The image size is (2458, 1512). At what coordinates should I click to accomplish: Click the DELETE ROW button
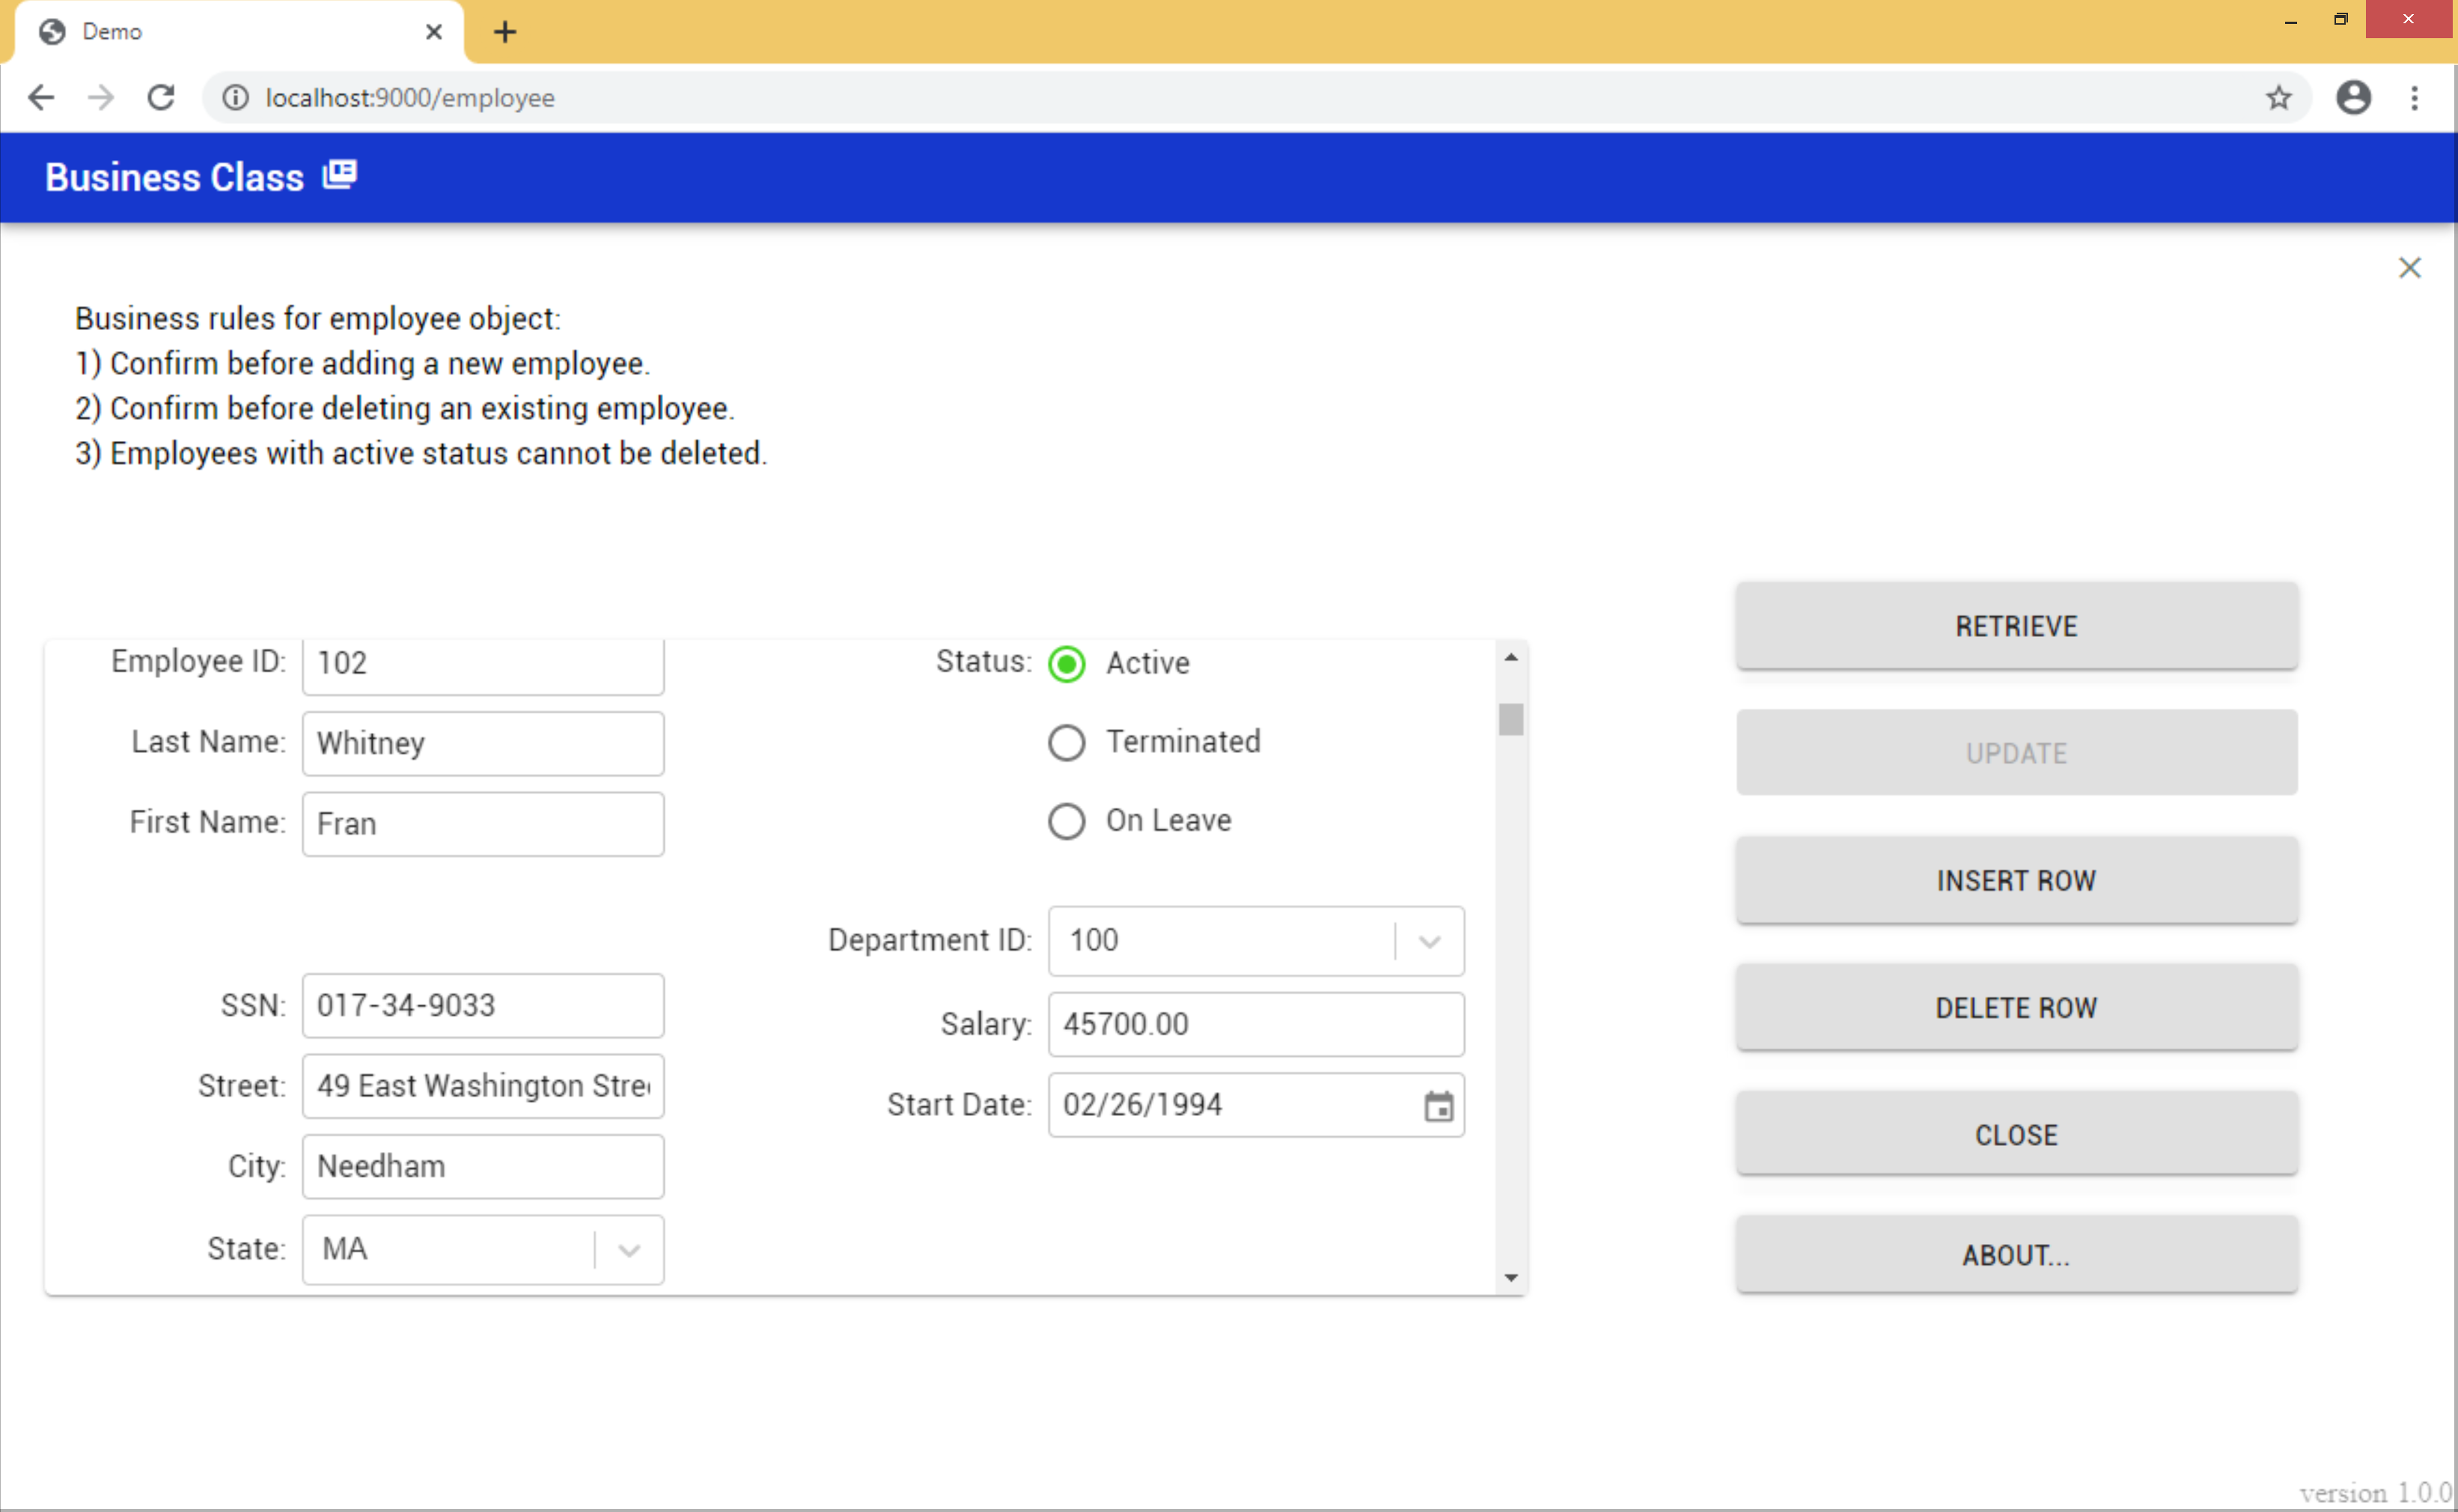2015,1007
